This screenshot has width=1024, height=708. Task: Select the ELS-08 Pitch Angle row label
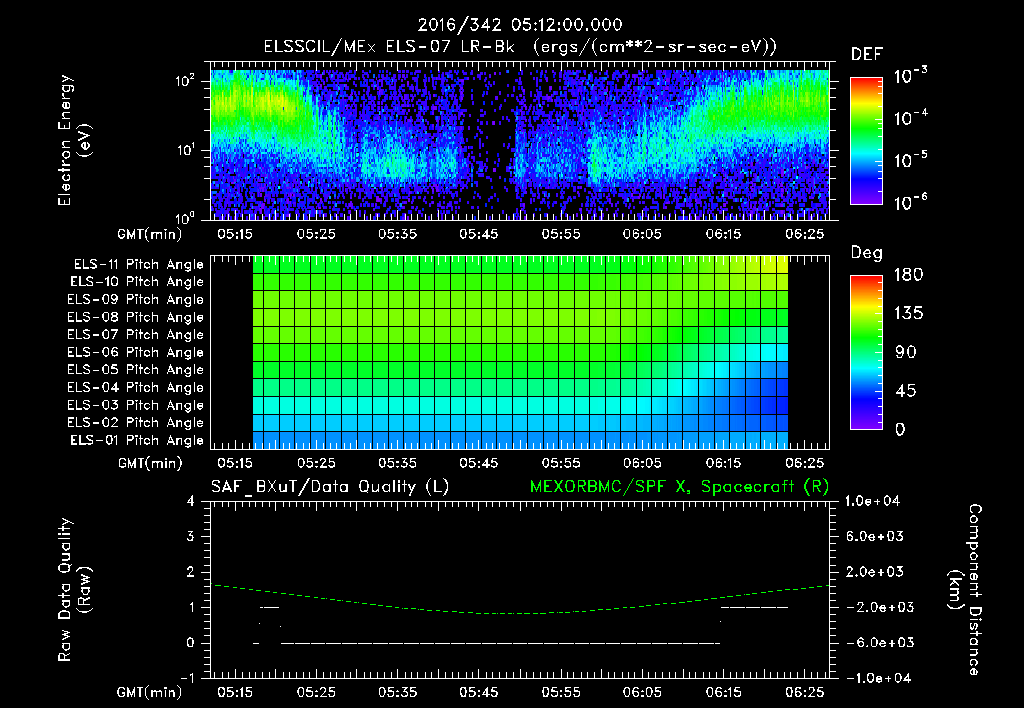(136, 317)
